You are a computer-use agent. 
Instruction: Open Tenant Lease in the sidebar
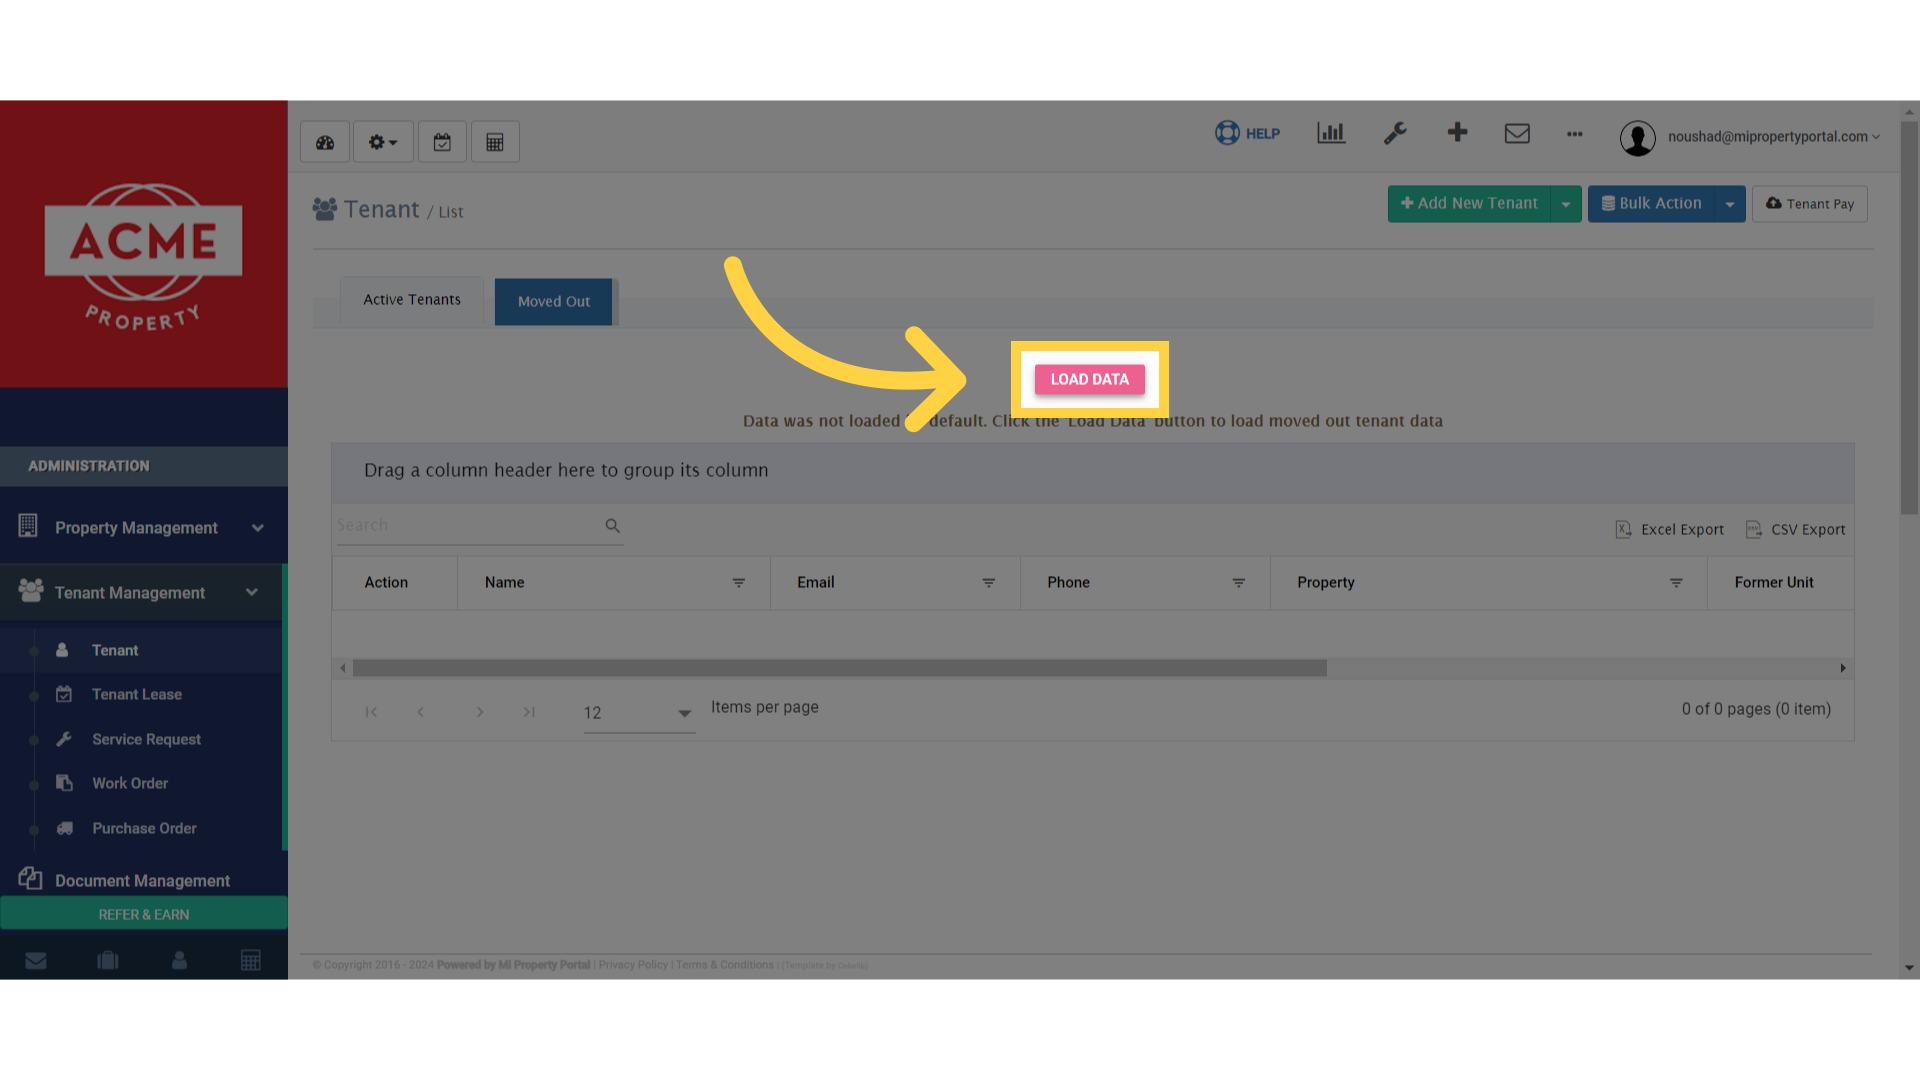137,694
